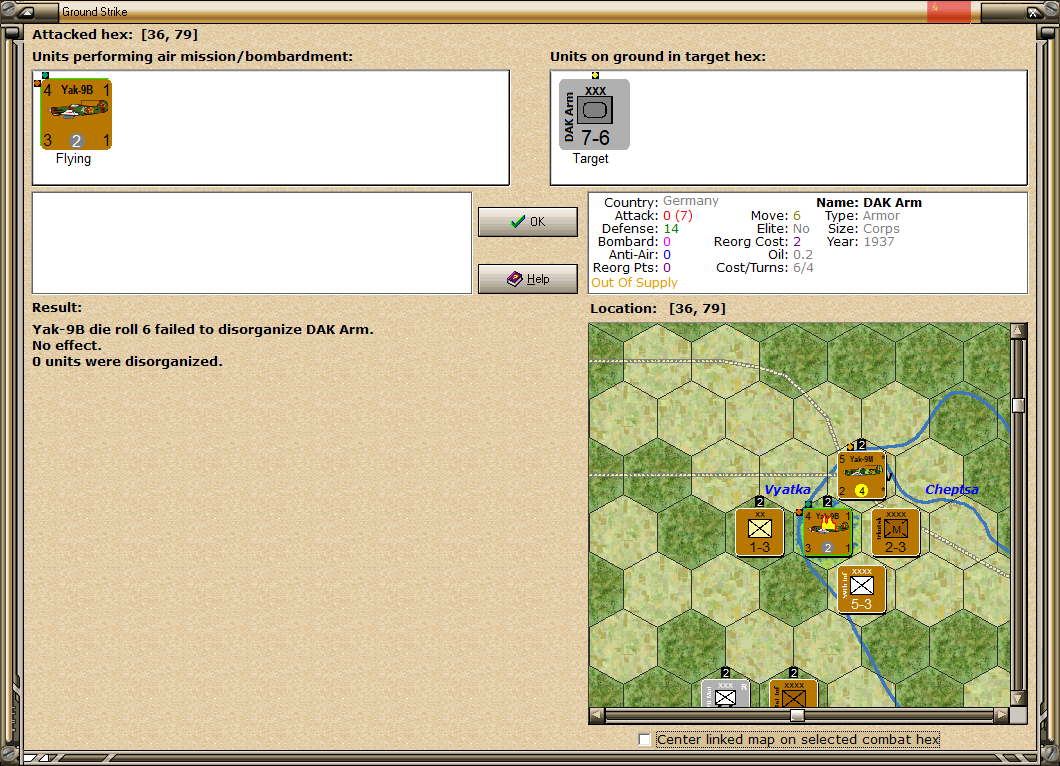Click the map horizontal scrollbar thumb
The height and width of the screenshot is (766, 1060).
point(797,715)
